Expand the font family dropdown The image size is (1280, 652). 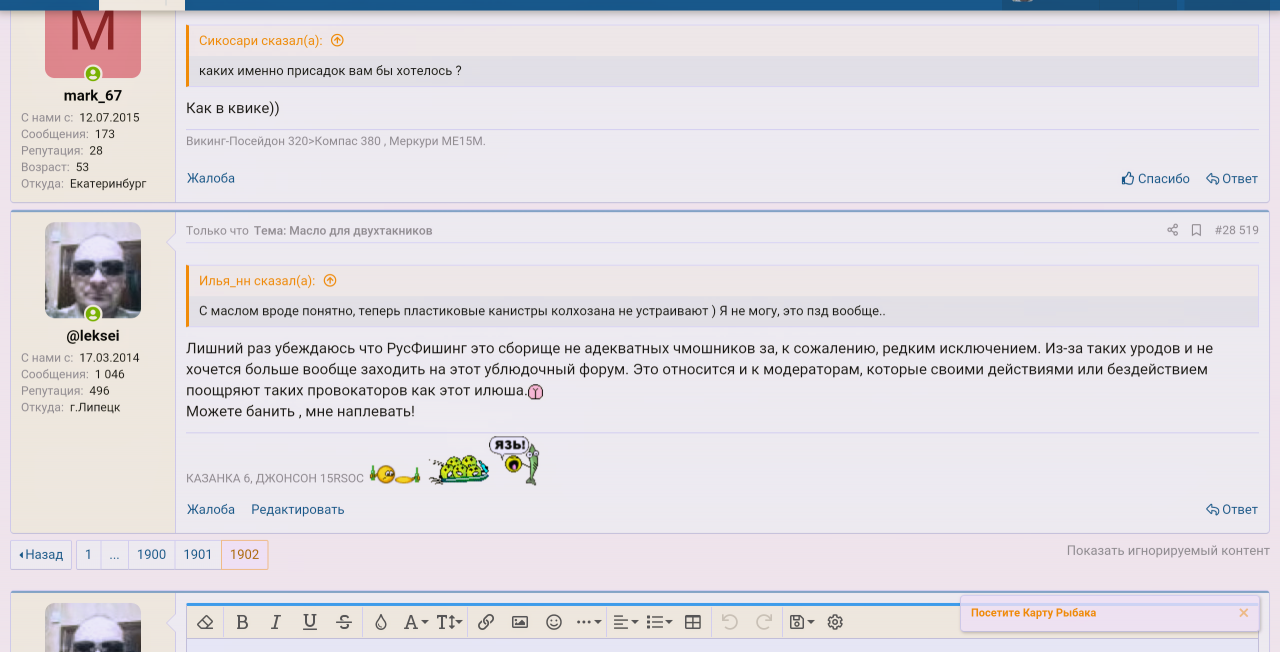416,622
